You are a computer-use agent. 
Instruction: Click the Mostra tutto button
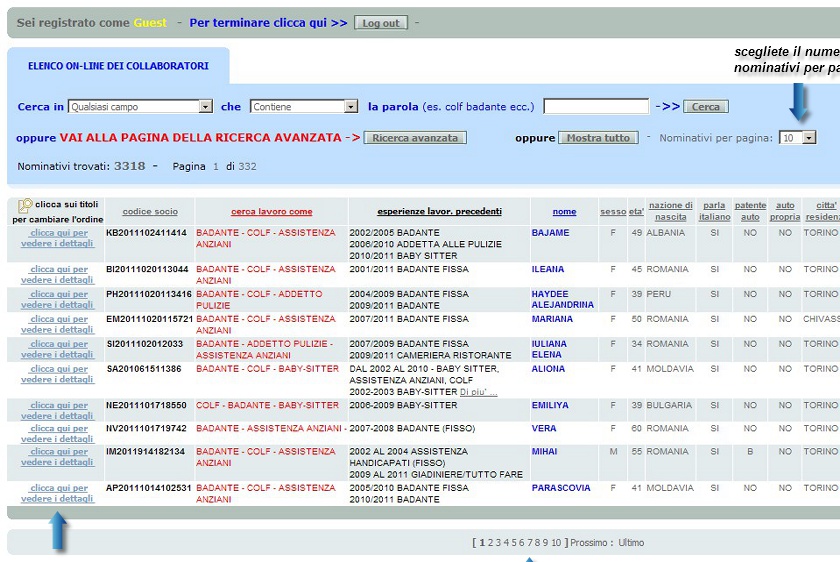pyautogui.click(x=598, y=138)
